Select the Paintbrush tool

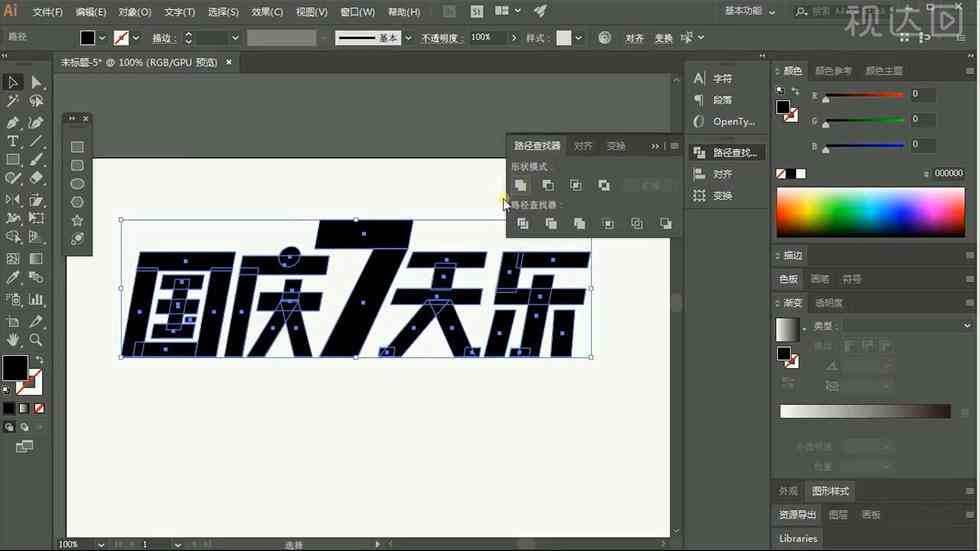[x=36, y=160]
